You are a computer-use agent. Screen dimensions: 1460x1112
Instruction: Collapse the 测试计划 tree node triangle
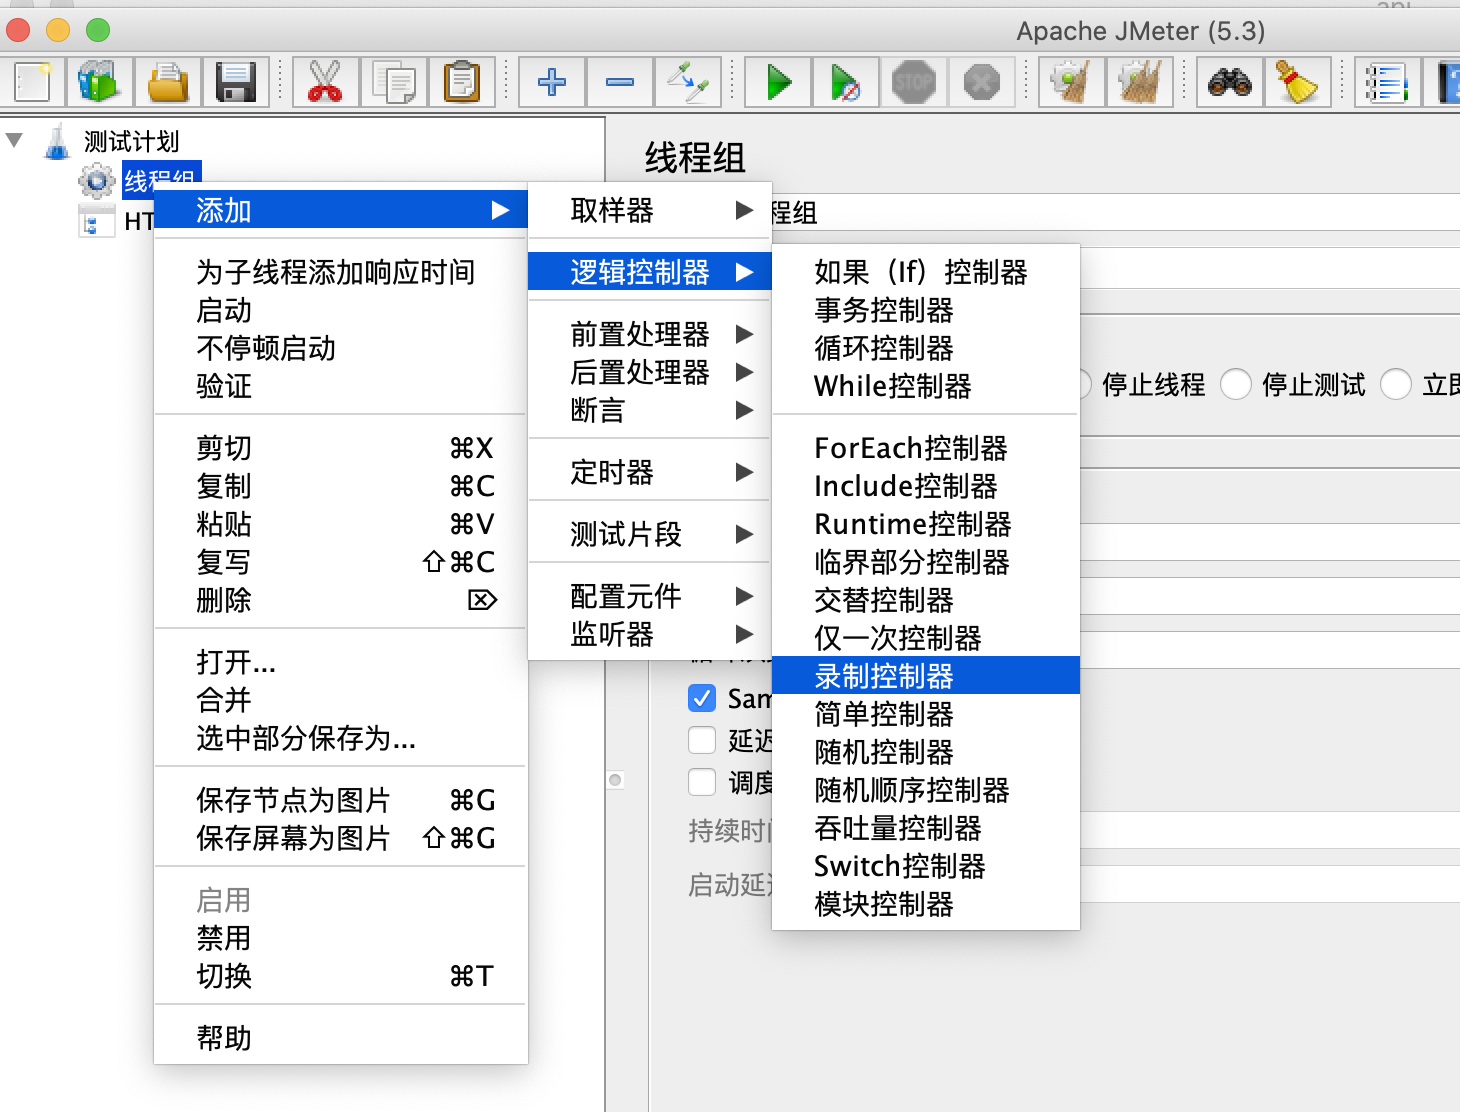click(15, 140)
